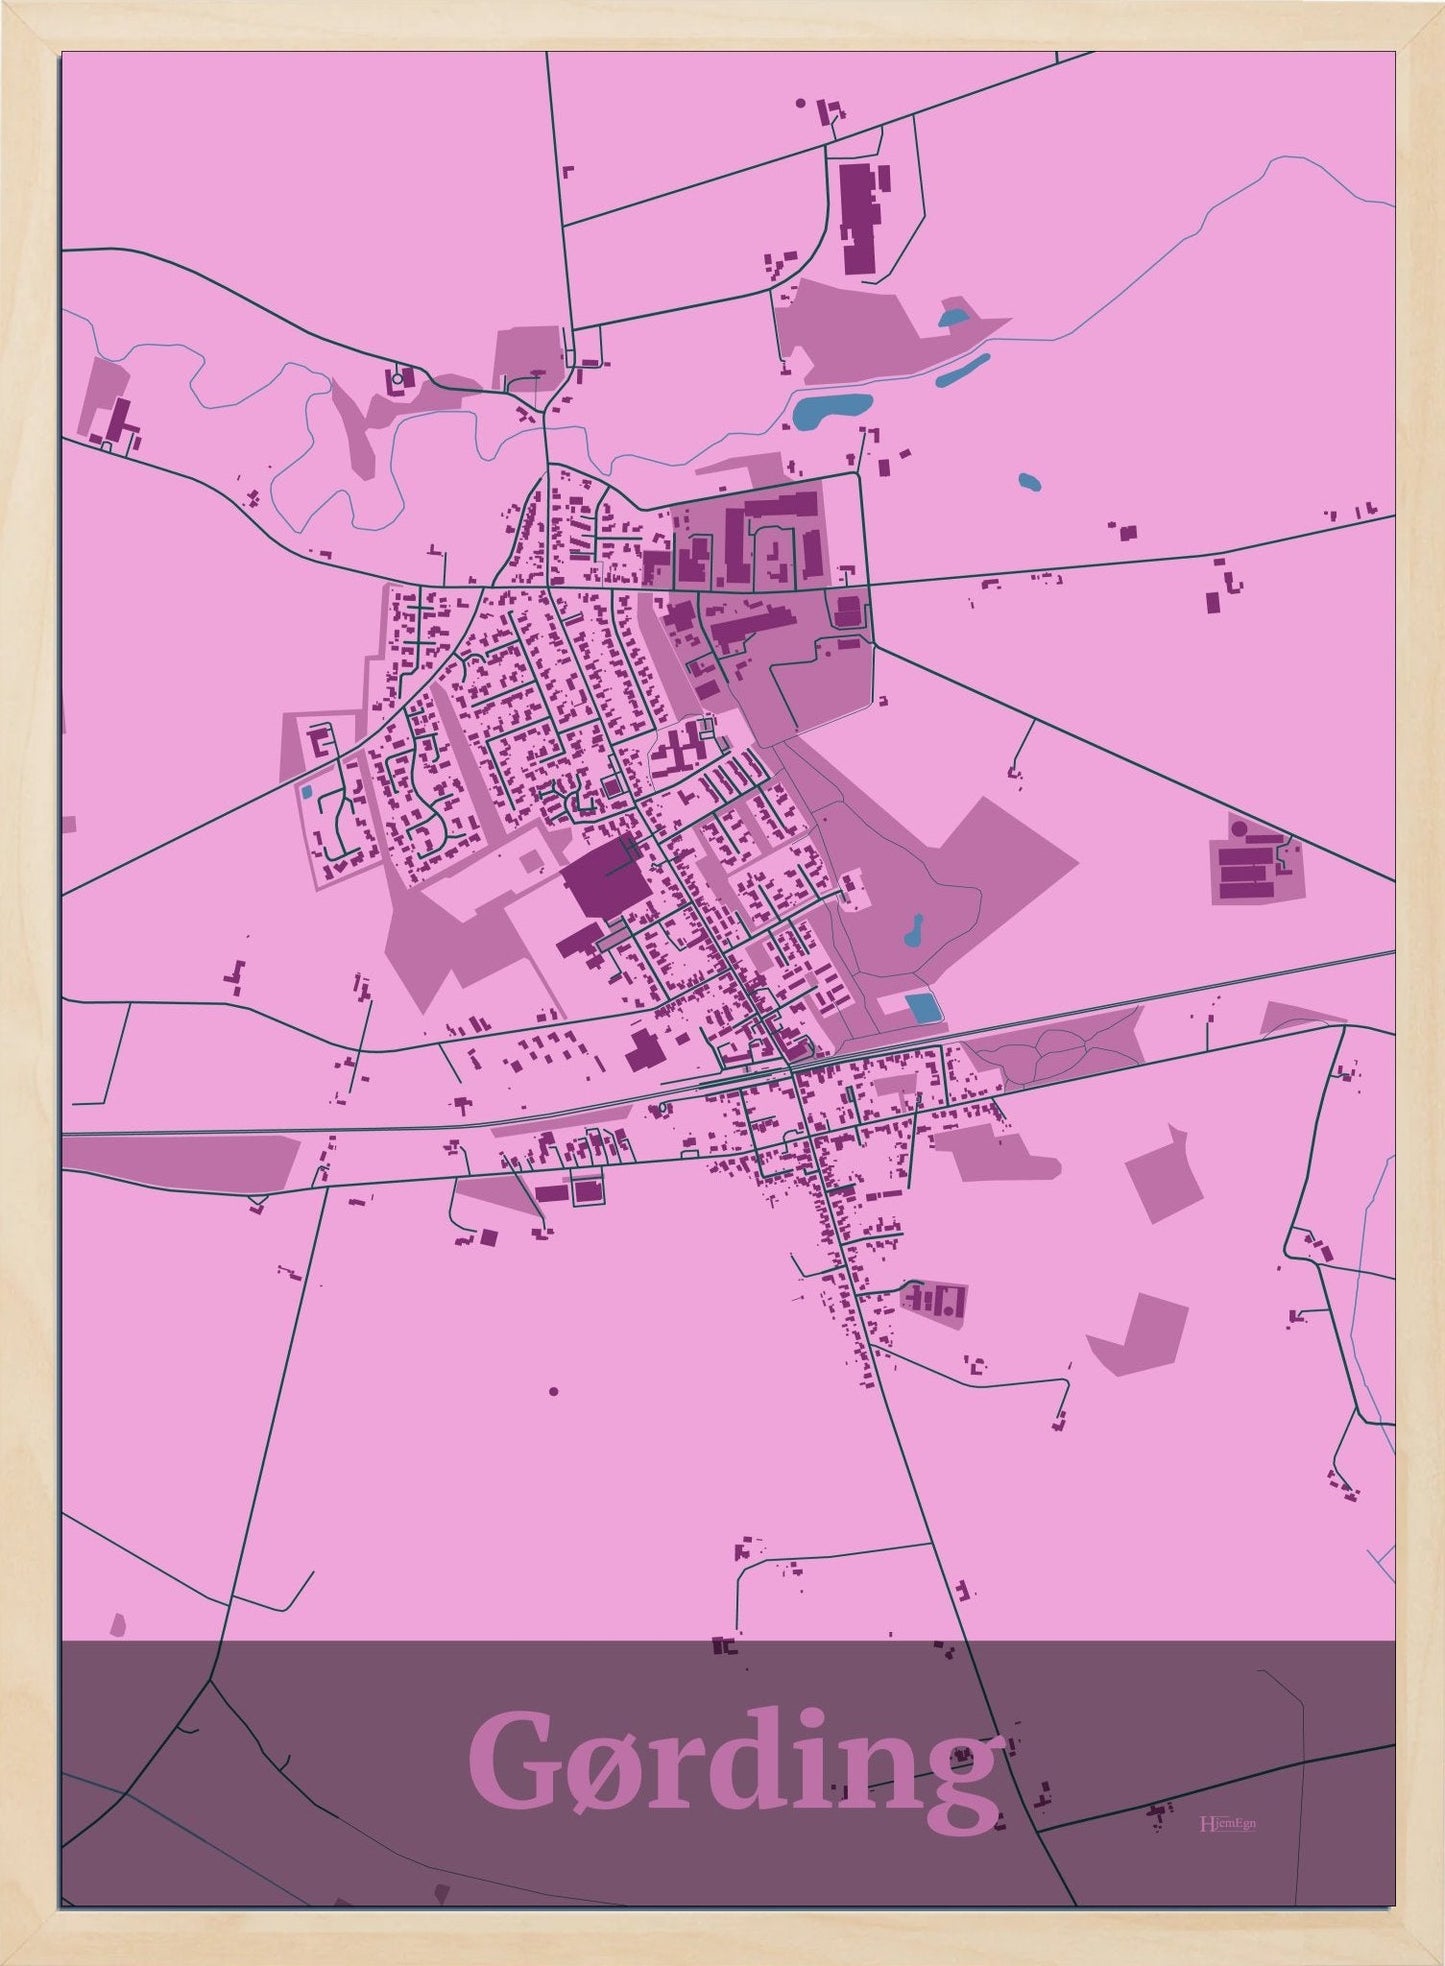Click the blue pond inside the eastern park
Viewport: 1445px width, 1966px height.
point(913,932)
